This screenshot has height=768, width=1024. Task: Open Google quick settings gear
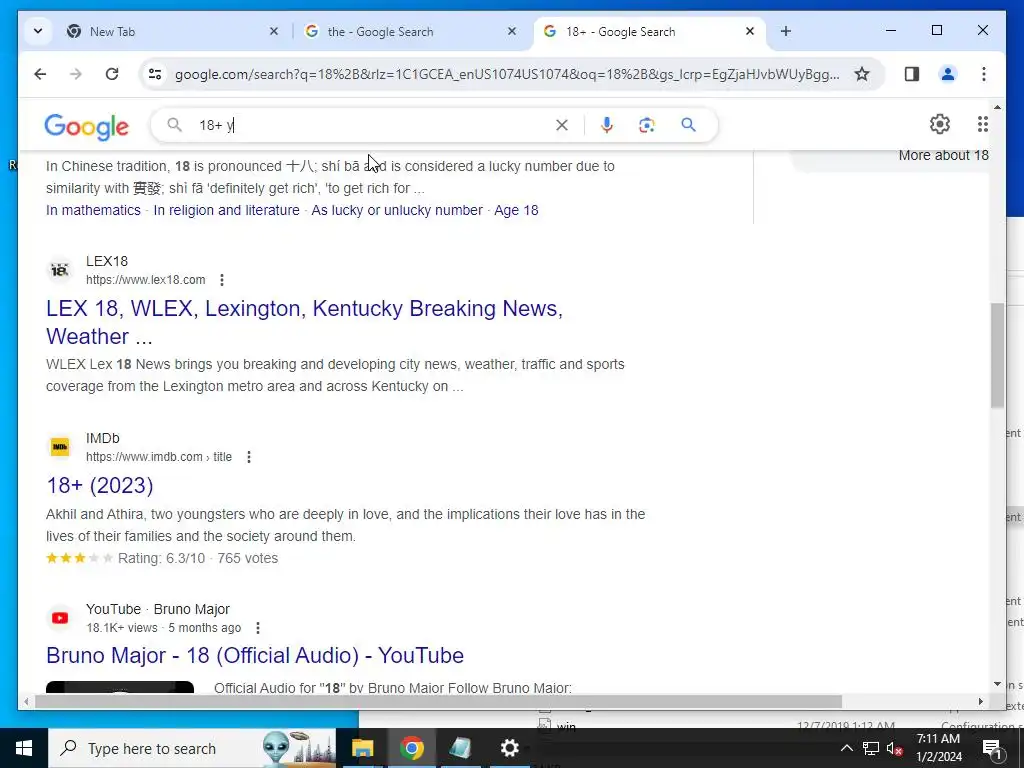pyautogui.click(x=940, y=124)
